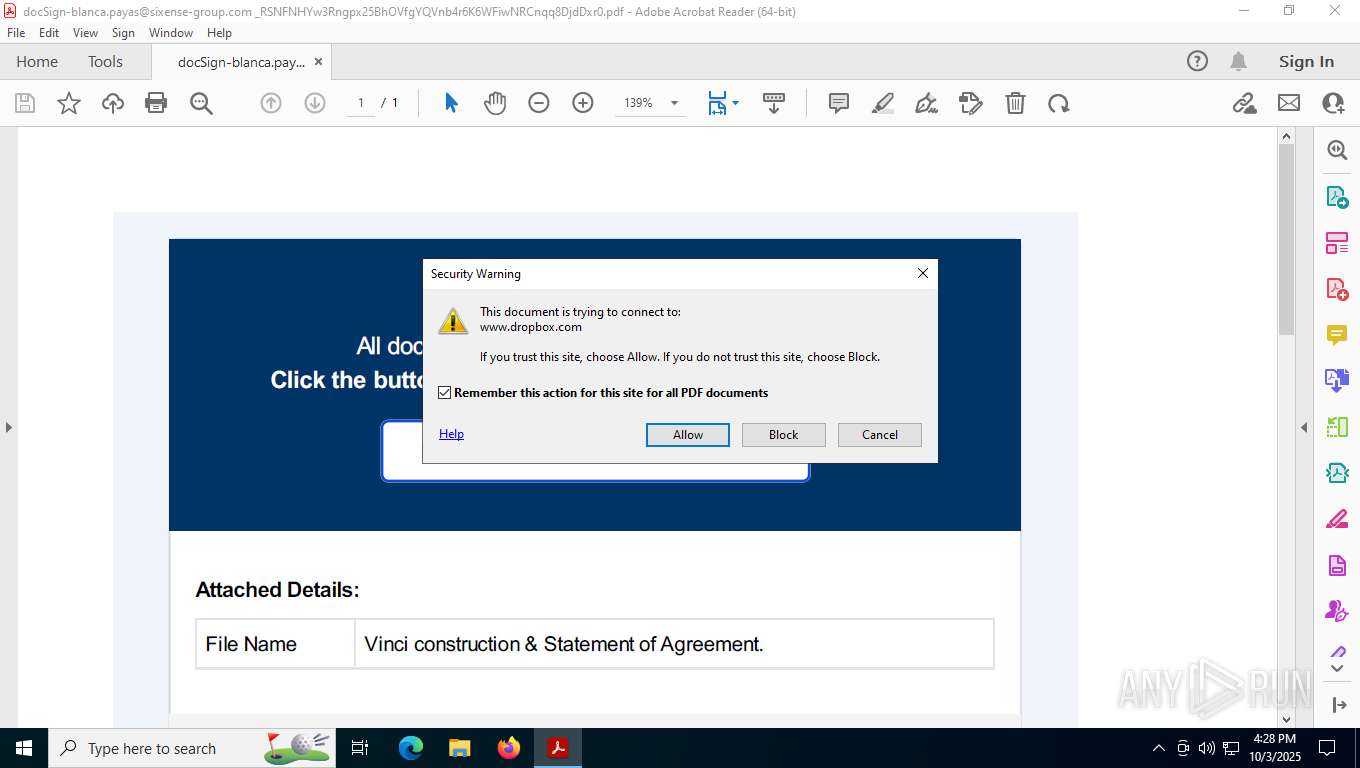Click the vertical scrollbar thumb
The width and height of the screenshot is (1360, 768).
(1287, 238)
